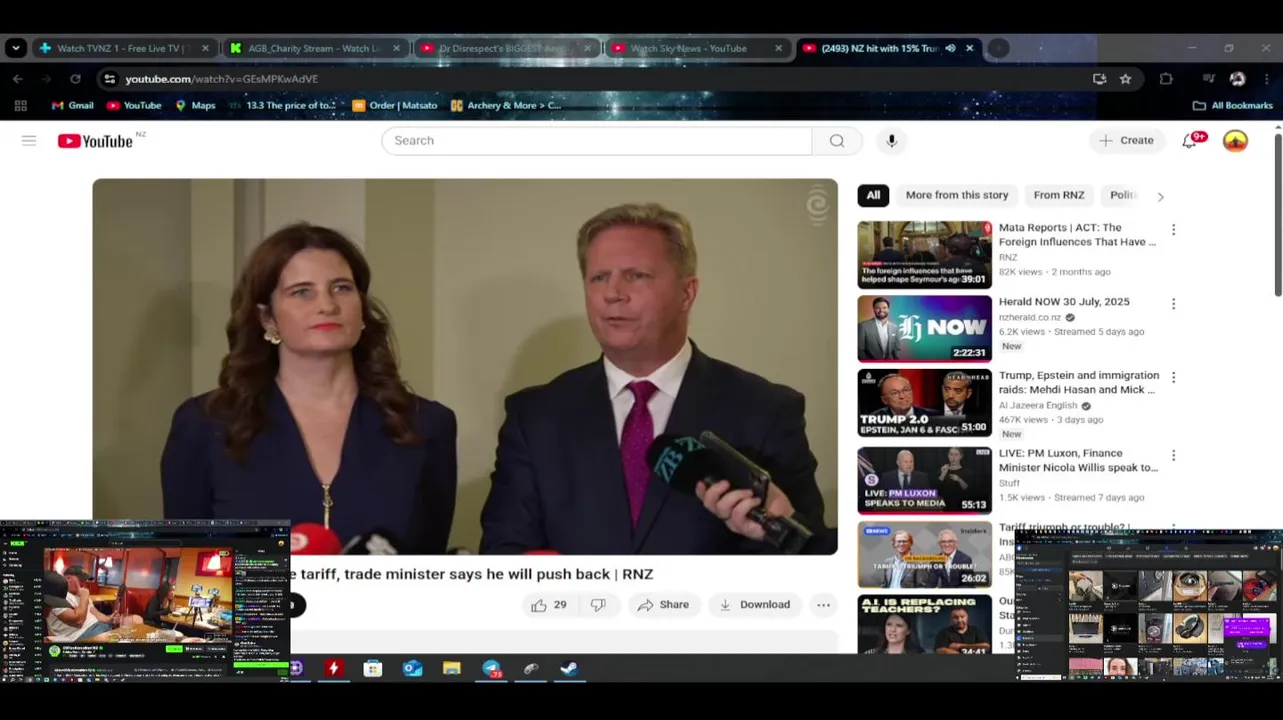Start voice search with the microphone

(x=892, y=141)
